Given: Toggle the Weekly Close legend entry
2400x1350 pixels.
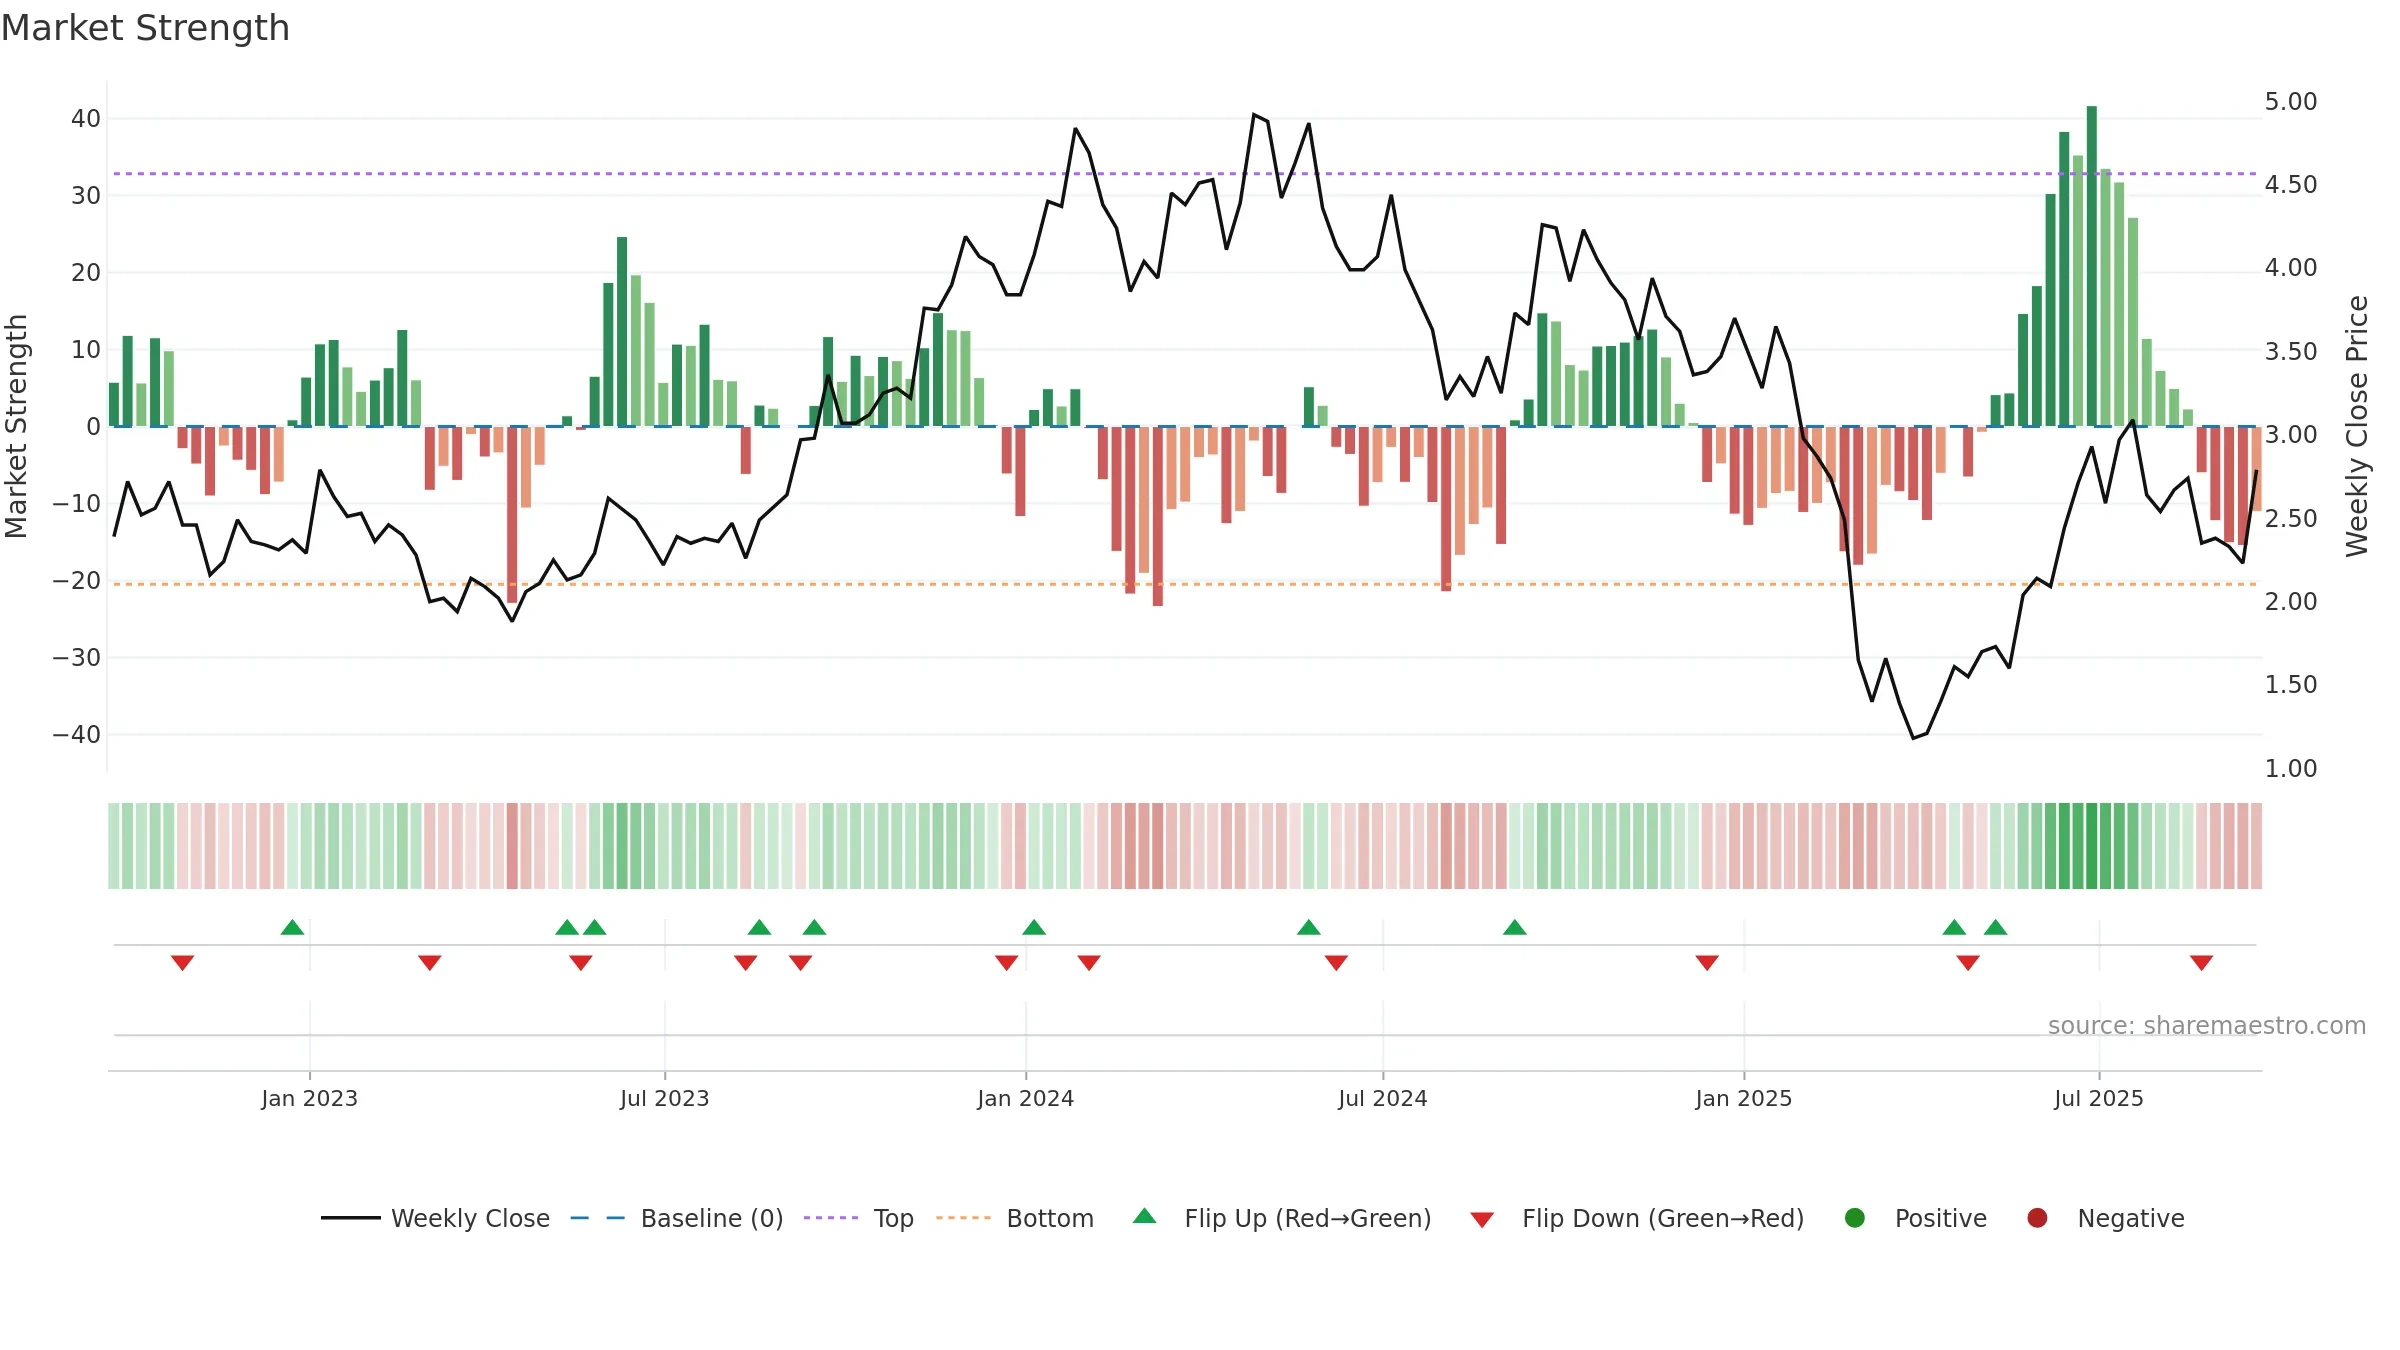Looking at the screenshot, I should [435, 1218].
